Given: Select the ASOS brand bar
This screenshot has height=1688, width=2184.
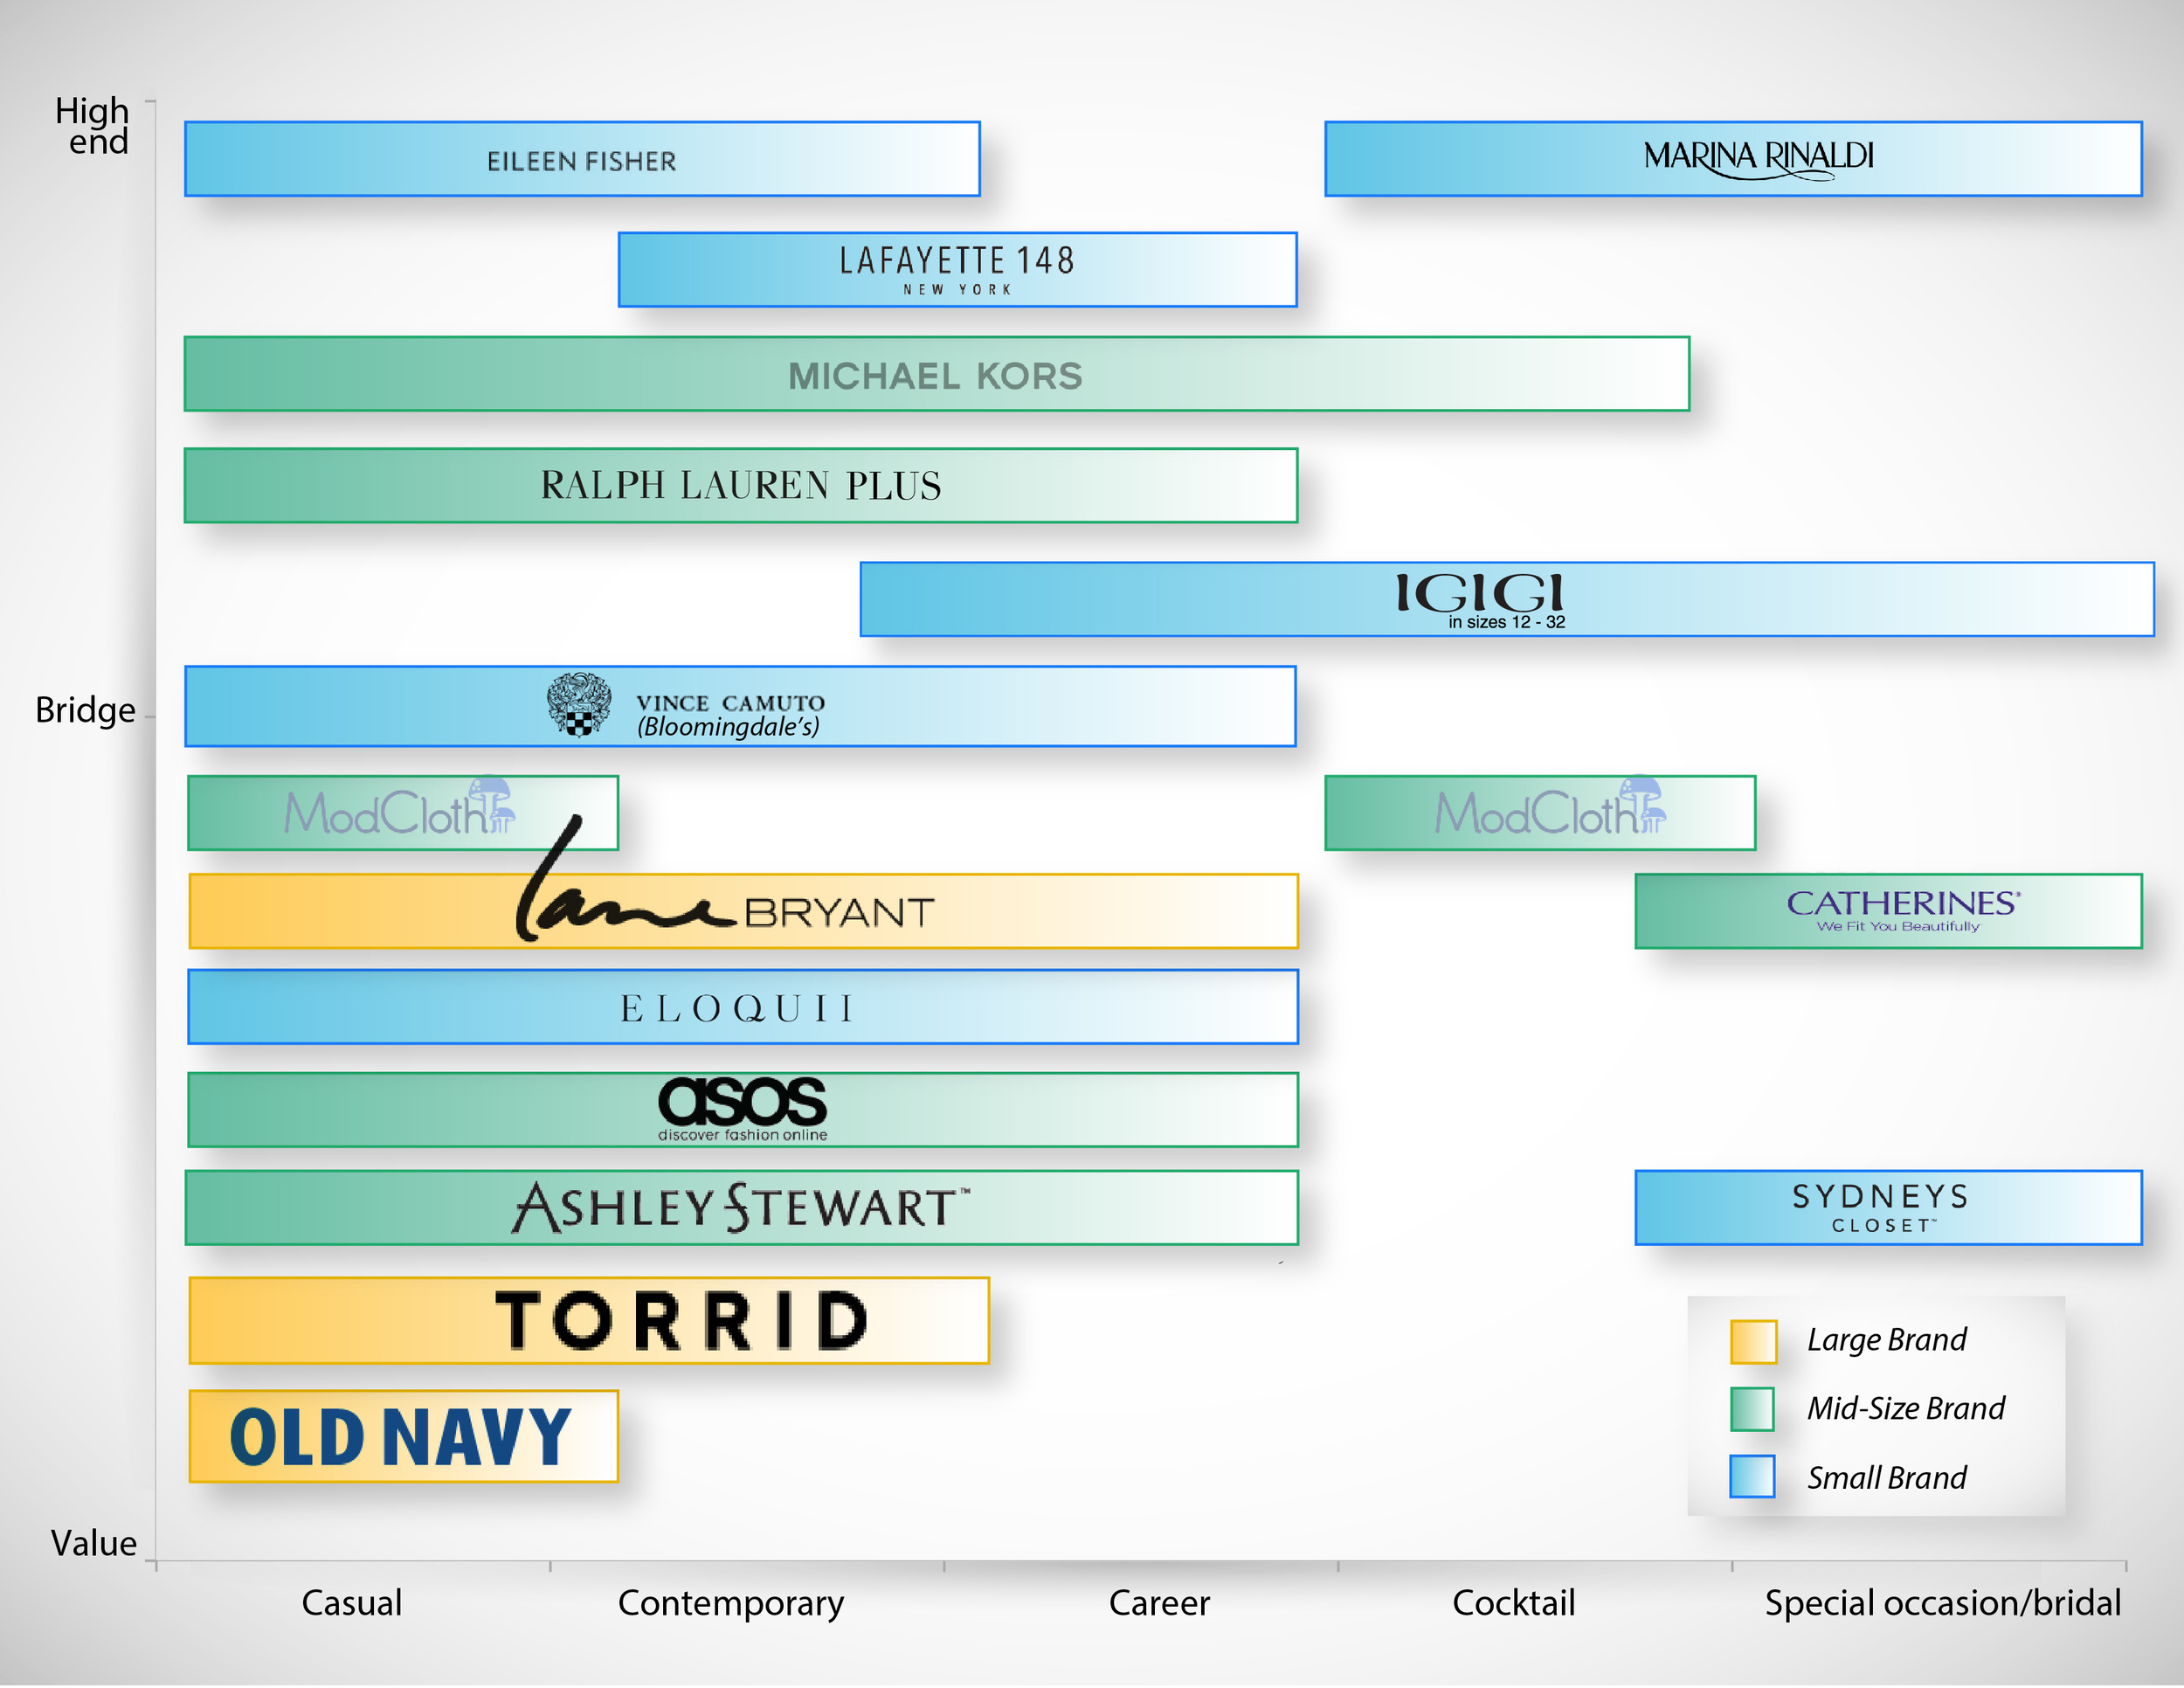Looking at the screenshot, I should click(743, 1110).
